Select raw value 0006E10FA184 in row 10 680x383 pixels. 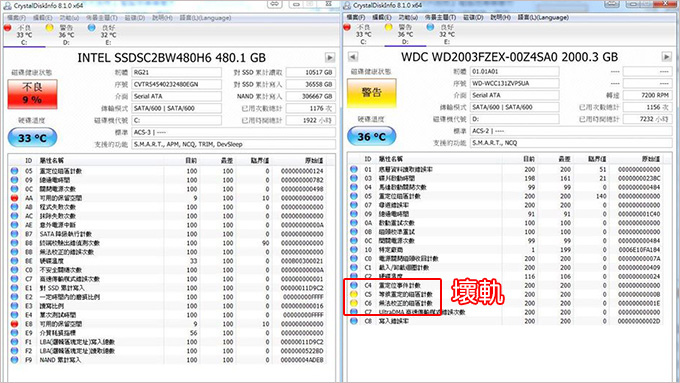[639, 249]
